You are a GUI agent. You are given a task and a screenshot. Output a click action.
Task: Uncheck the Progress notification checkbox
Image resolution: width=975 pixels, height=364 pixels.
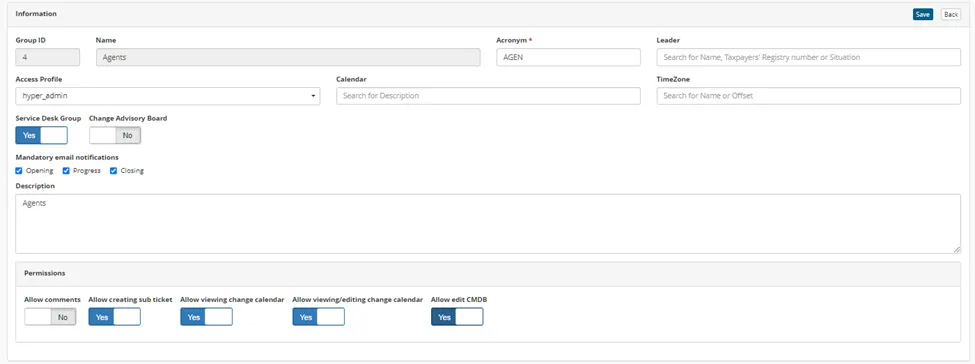66,170
